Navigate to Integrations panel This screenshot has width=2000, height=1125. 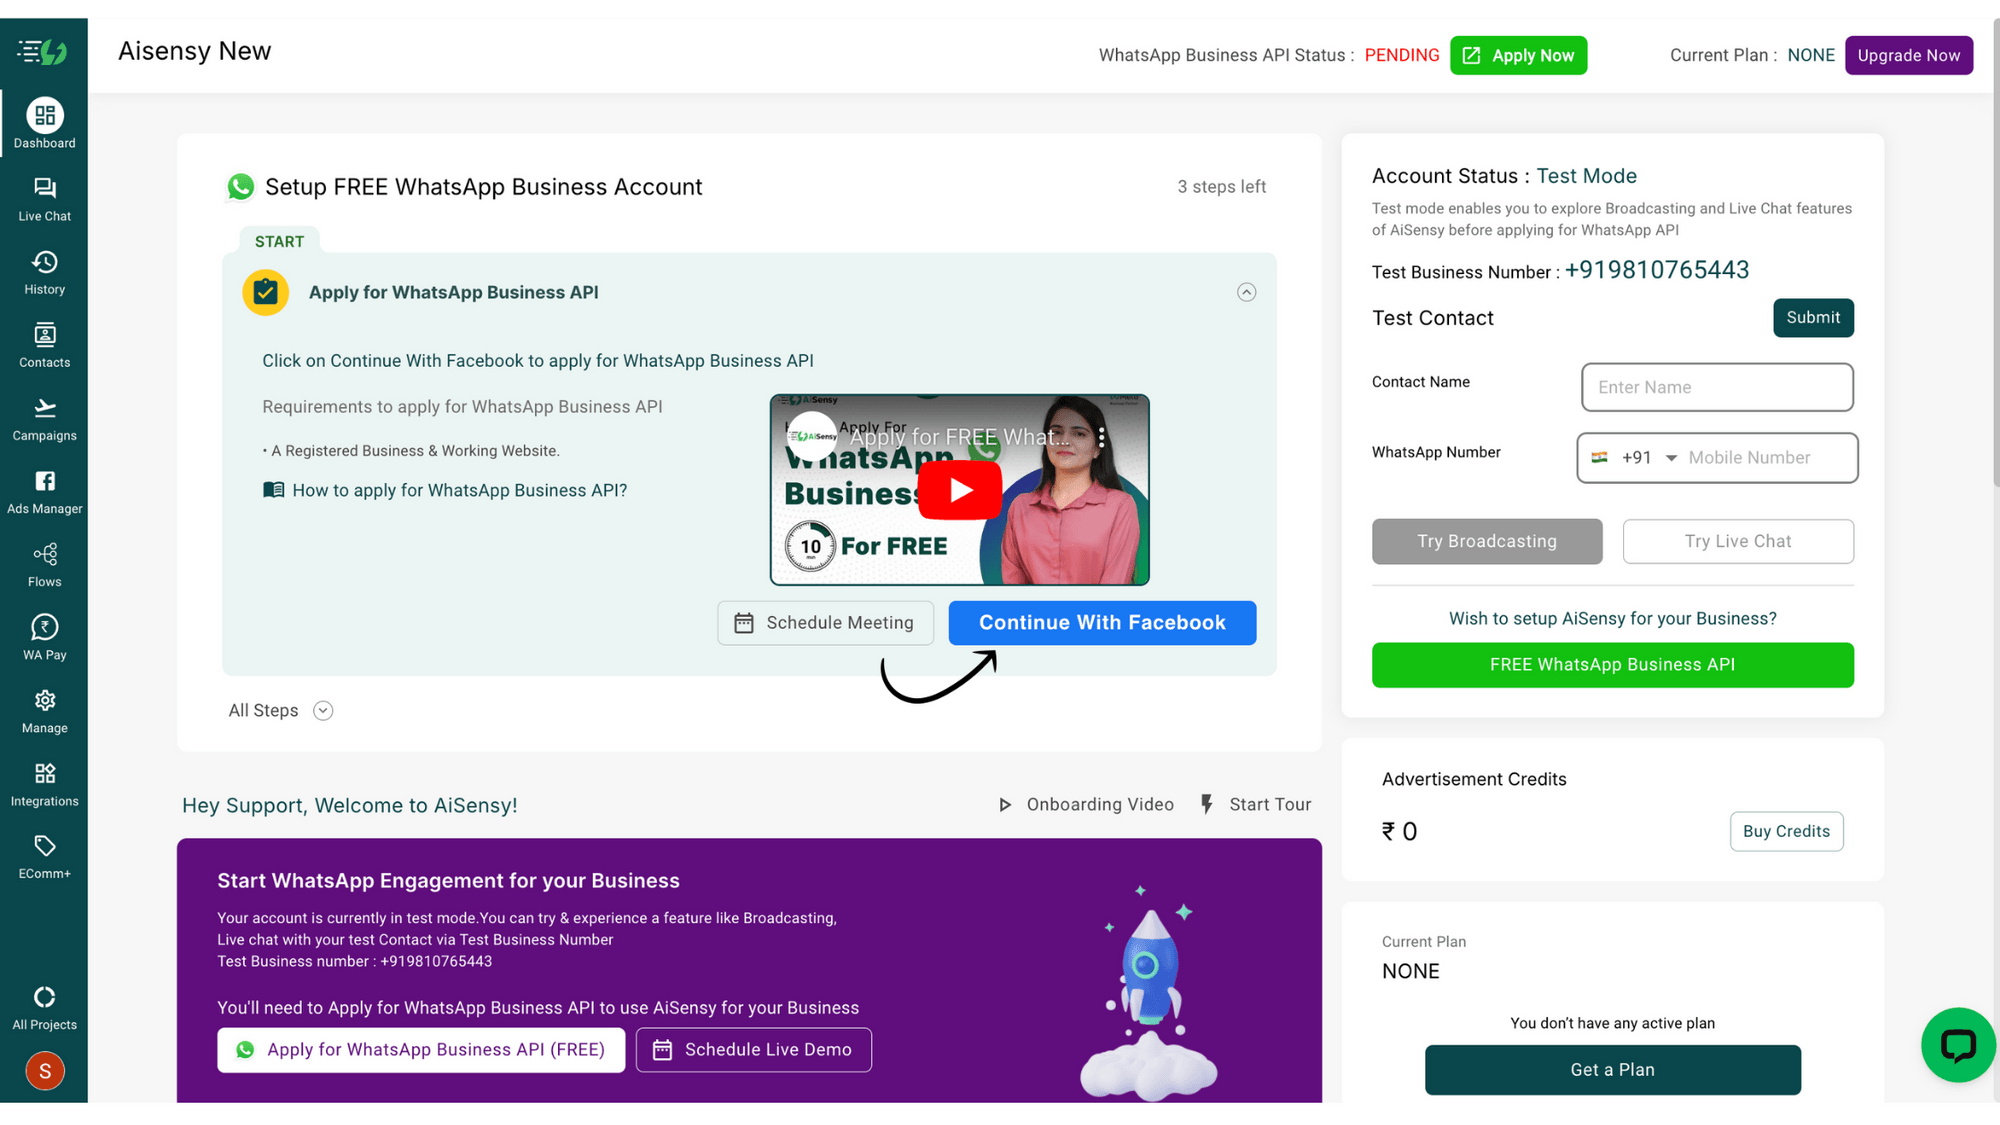pos(44,783)
